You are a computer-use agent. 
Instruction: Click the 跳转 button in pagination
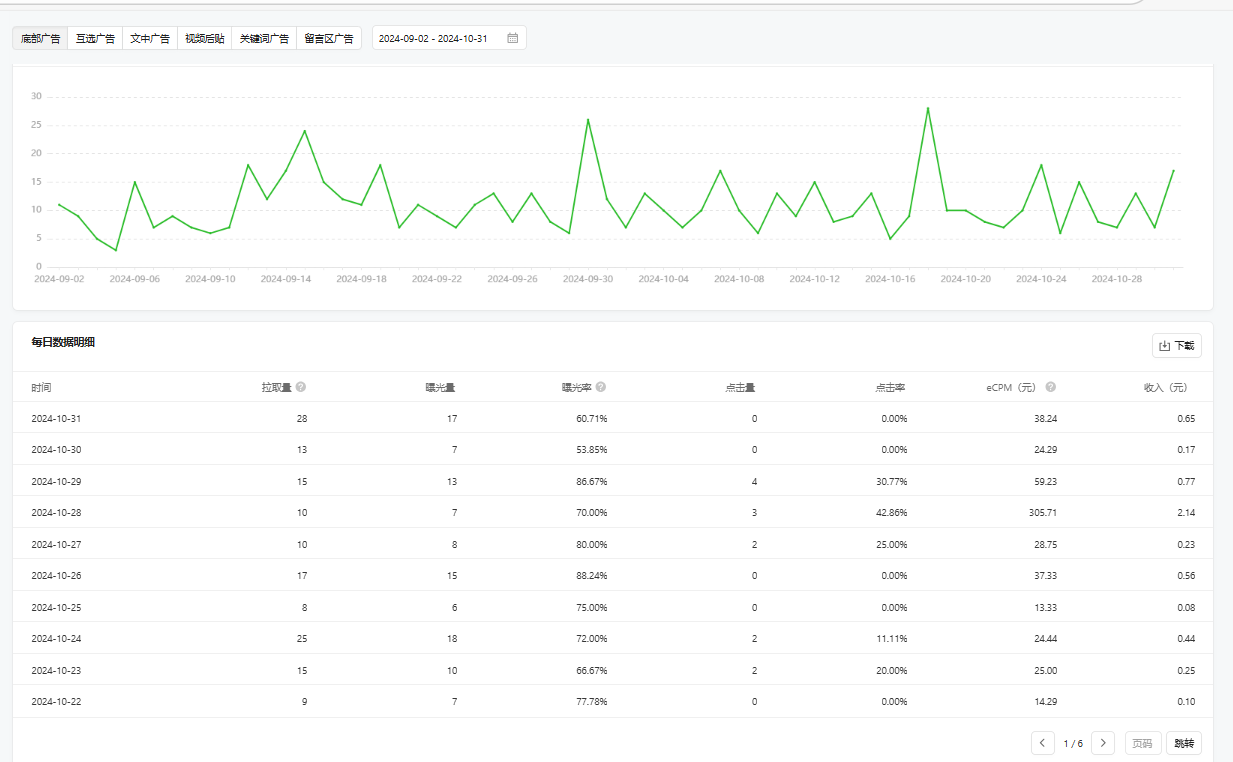pyautogui.click(x=1184, y=743)
